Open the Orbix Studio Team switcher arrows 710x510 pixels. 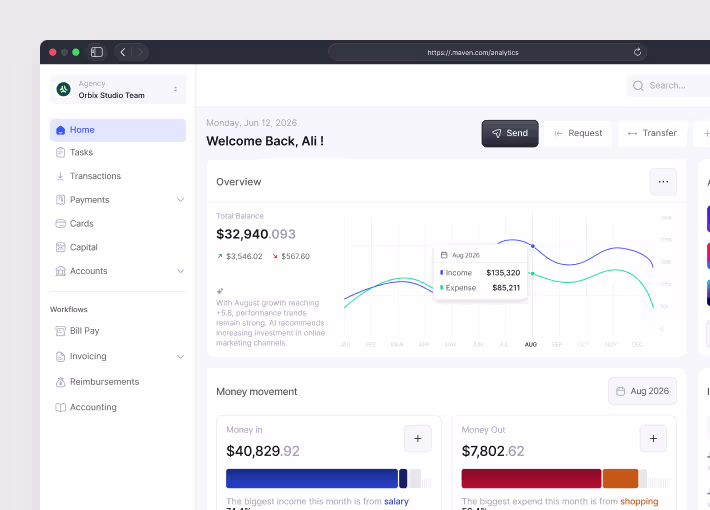coord(175,89)
